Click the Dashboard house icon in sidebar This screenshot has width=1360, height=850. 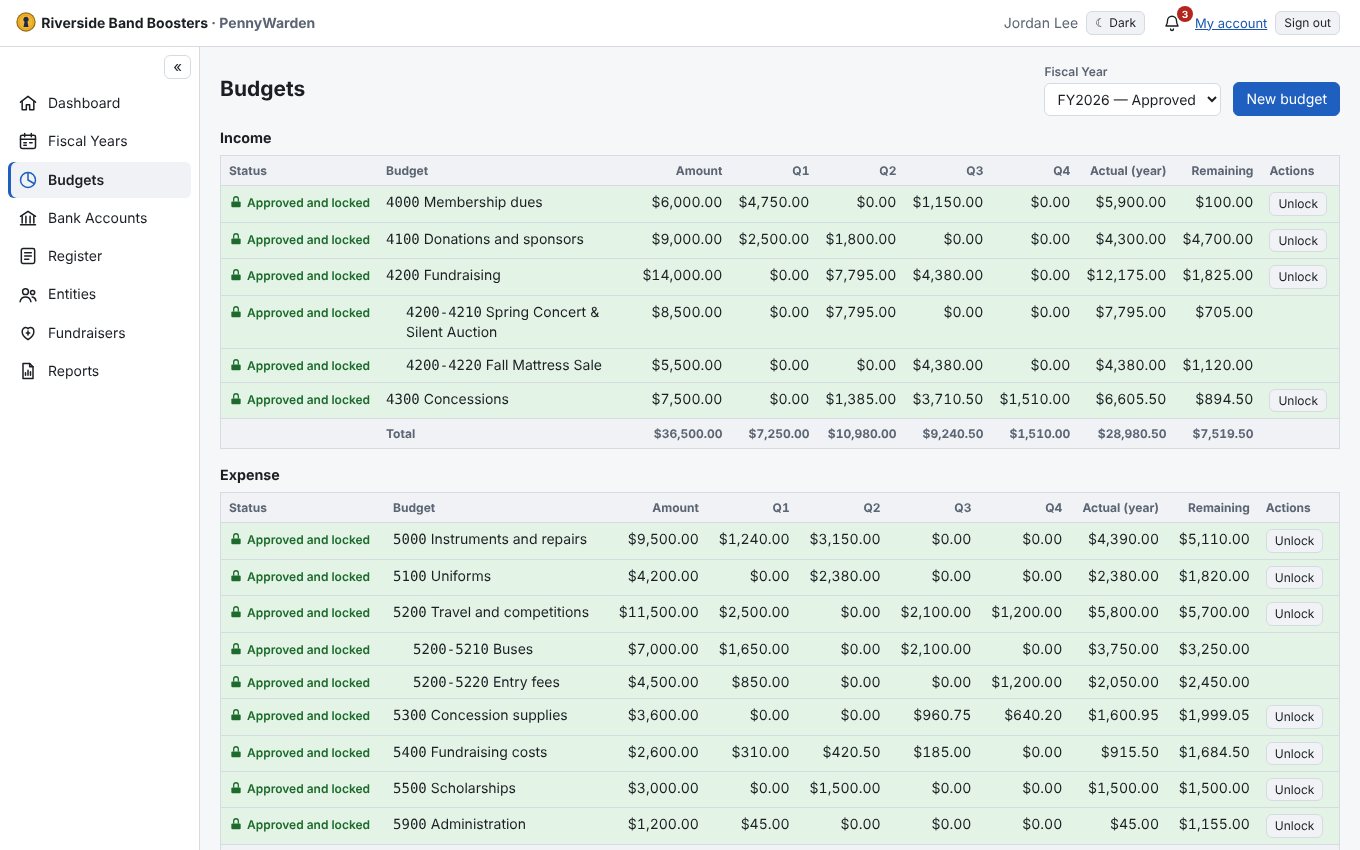coord(28,103)
